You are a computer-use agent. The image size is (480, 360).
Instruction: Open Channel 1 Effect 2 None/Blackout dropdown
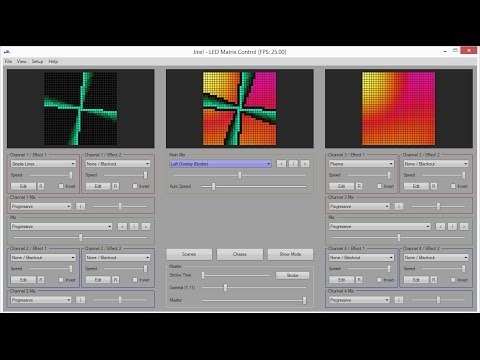coord(118,164)
